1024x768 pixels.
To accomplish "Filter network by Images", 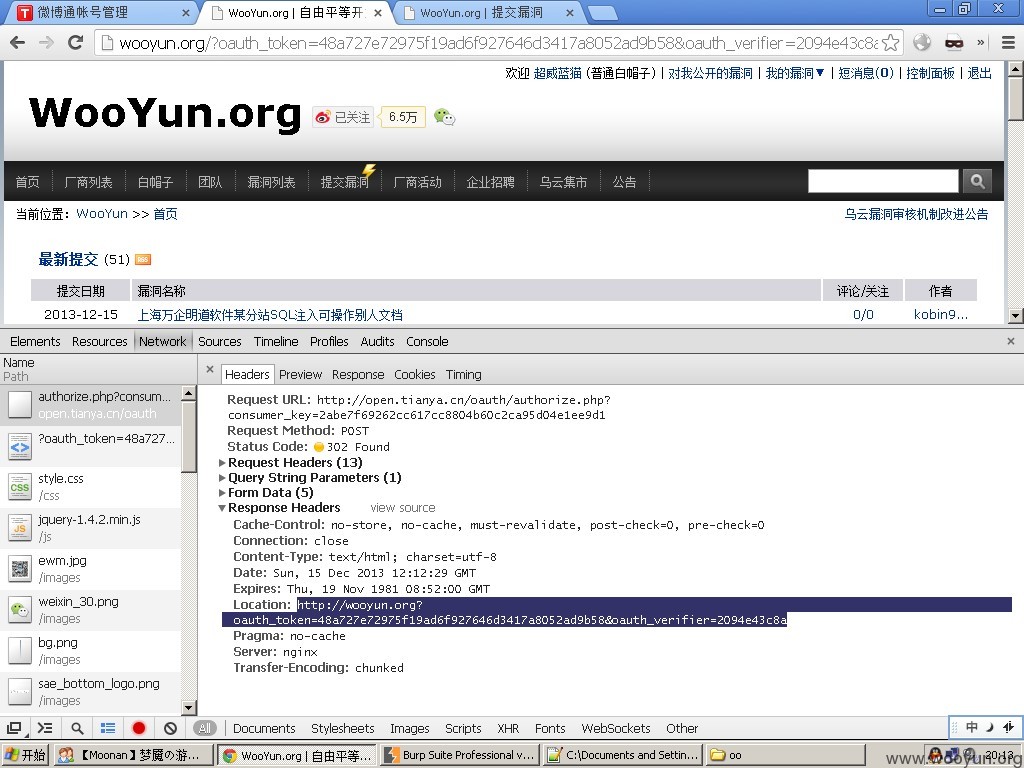I will coord(409,728).
